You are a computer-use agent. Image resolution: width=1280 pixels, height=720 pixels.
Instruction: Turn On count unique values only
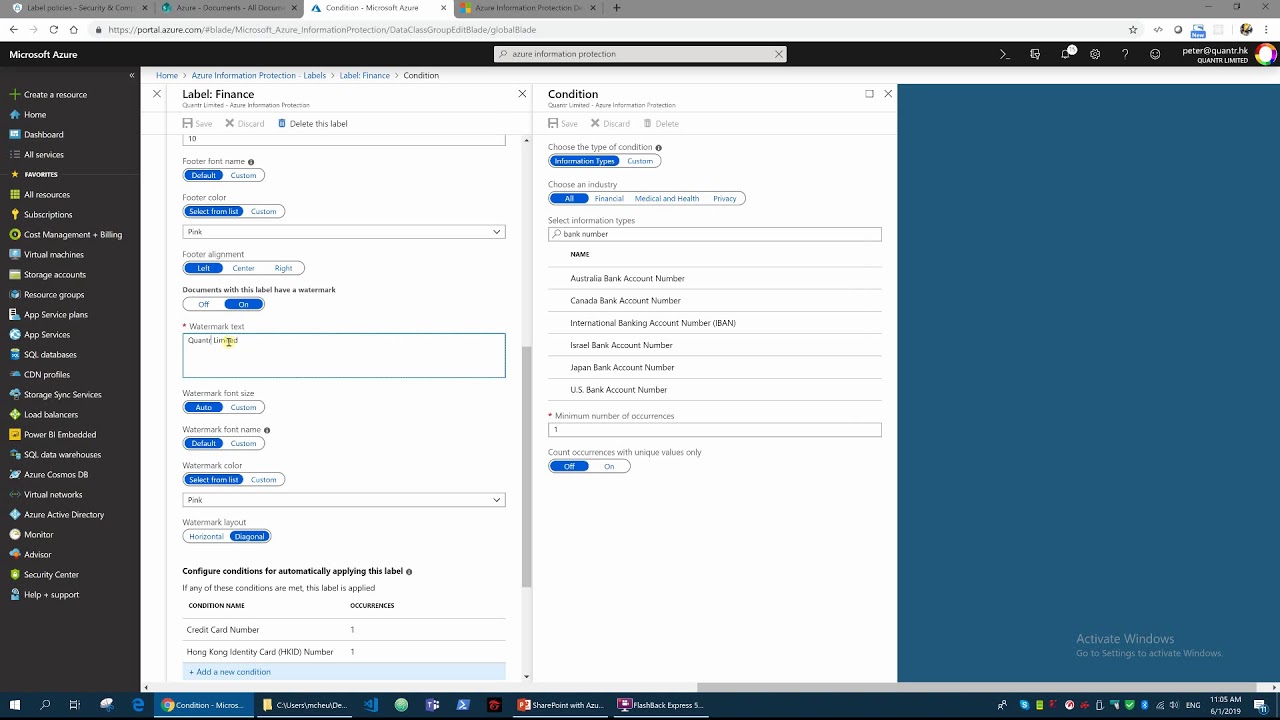[609, 466]
